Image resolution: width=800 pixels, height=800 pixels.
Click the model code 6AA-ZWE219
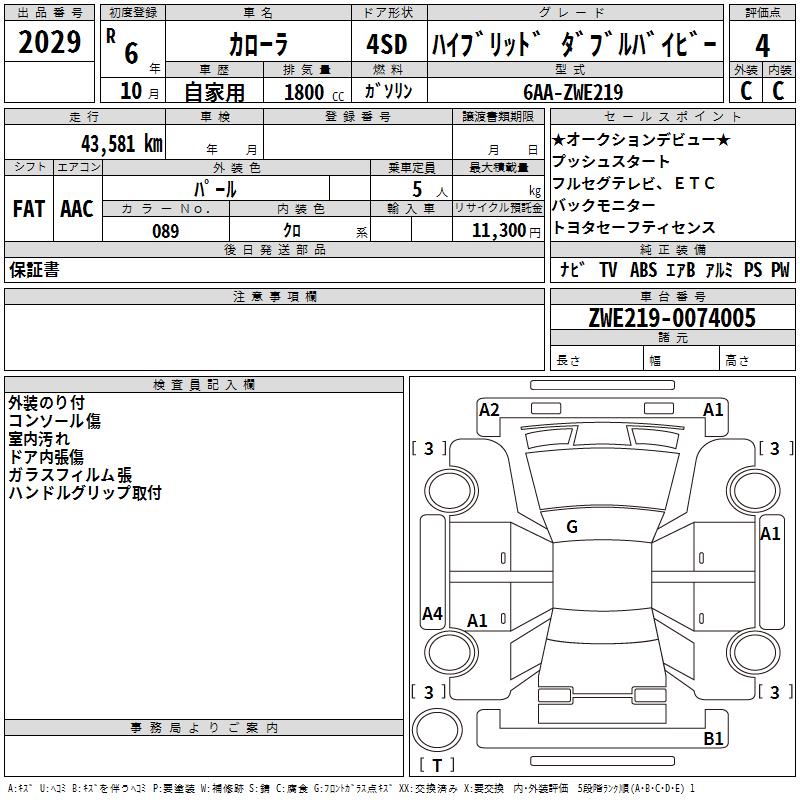(573, 92)
